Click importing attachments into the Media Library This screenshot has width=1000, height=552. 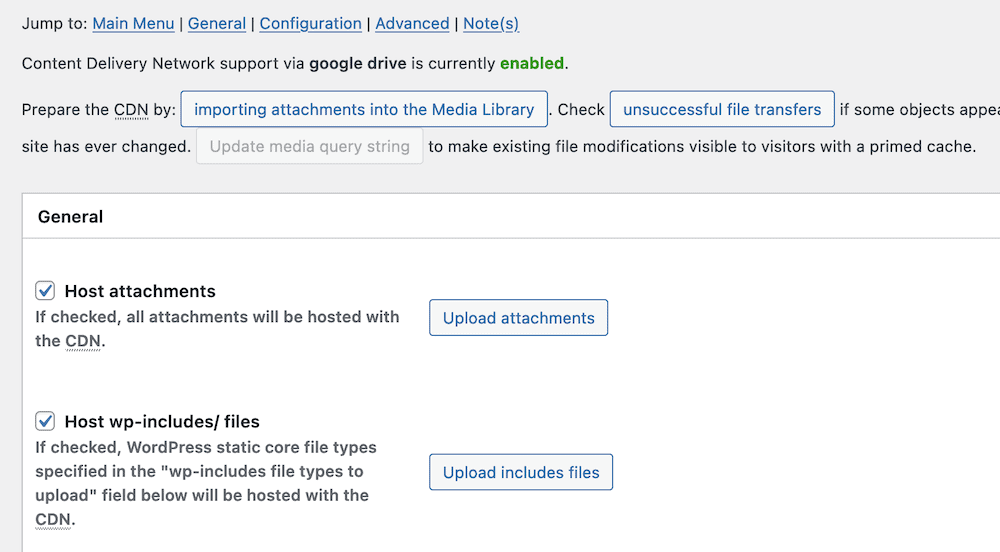click(x=364, y=110)
